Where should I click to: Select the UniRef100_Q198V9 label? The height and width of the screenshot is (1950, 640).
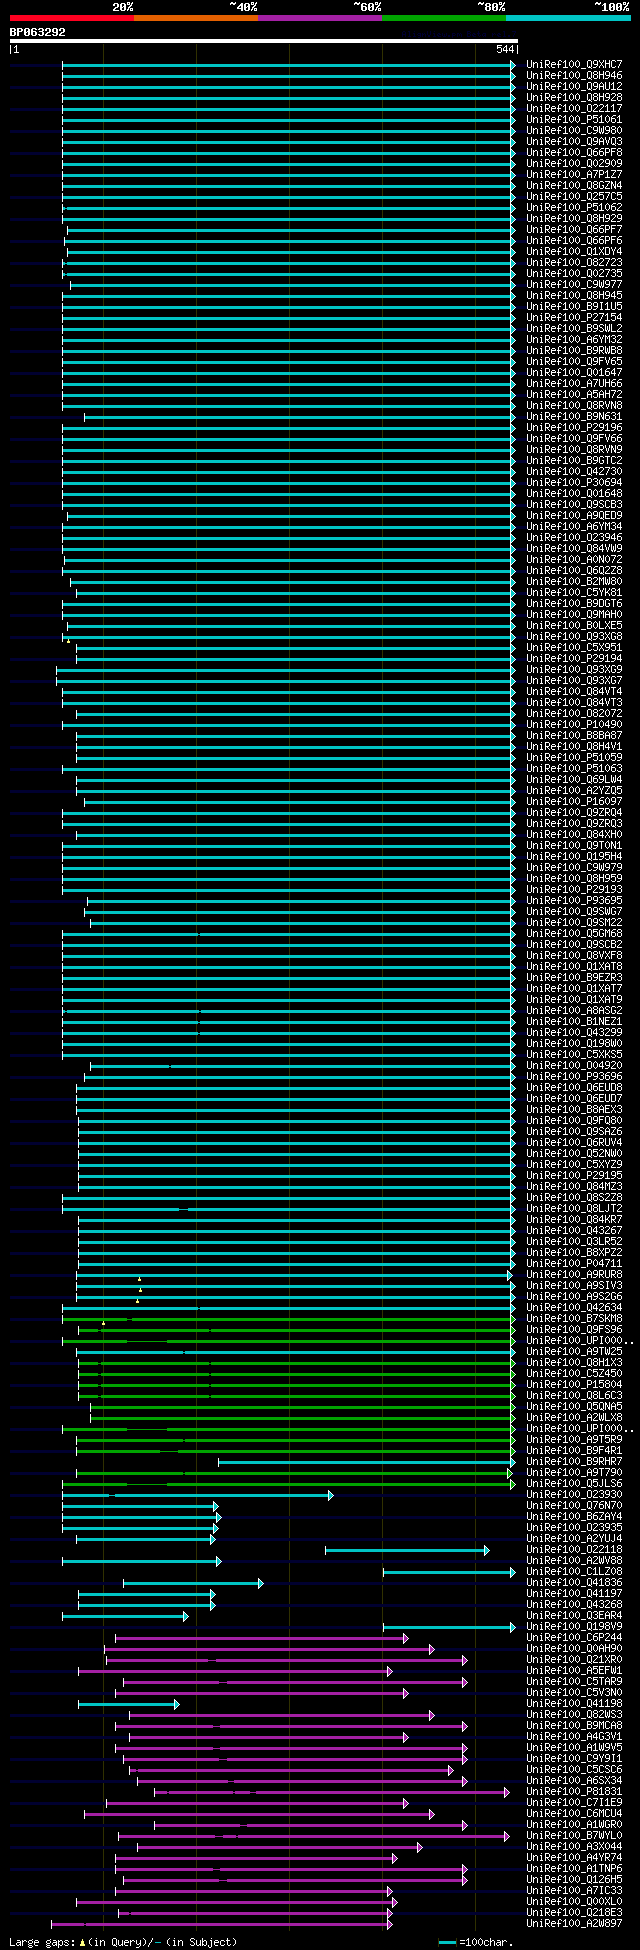click(574, 1626)
